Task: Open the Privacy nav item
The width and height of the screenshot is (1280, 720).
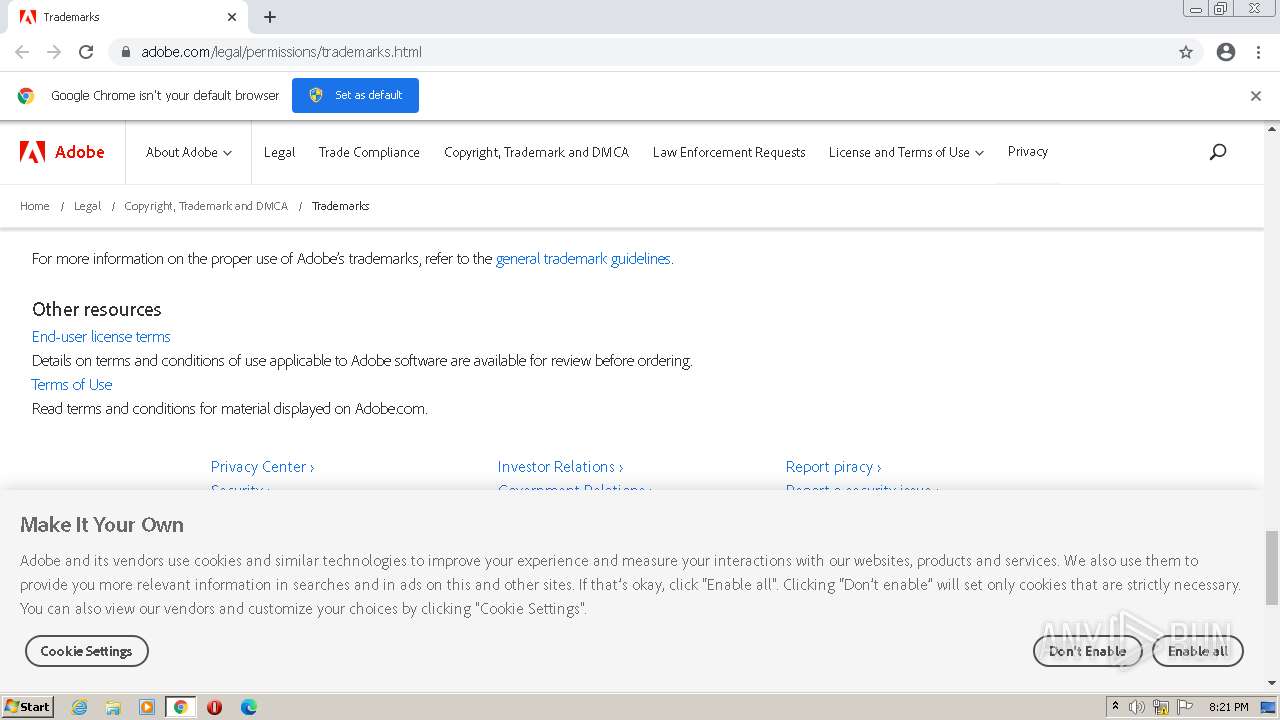Action: (1028, 152)
